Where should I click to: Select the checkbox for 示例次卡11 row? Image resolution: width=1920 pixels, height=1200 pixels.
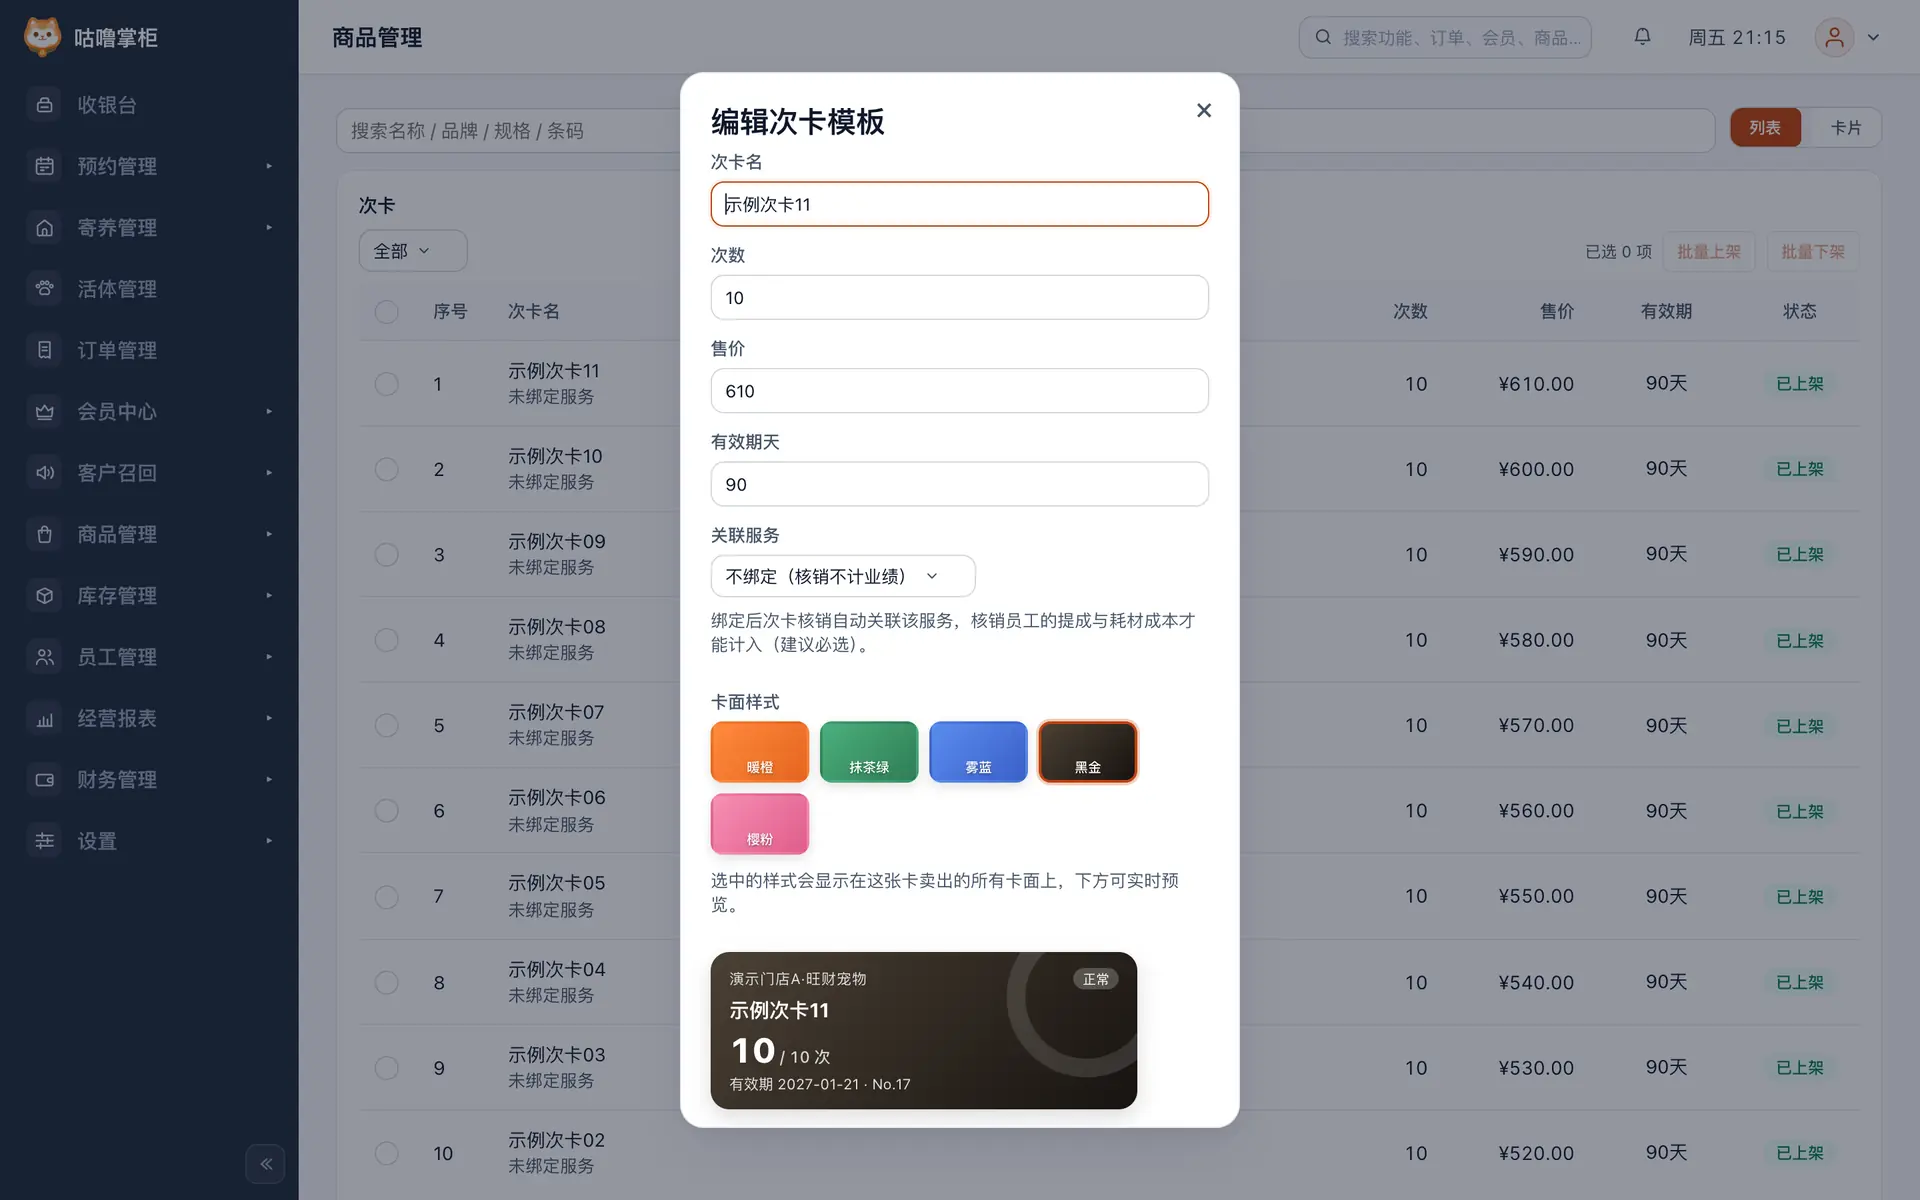[386, 384]
